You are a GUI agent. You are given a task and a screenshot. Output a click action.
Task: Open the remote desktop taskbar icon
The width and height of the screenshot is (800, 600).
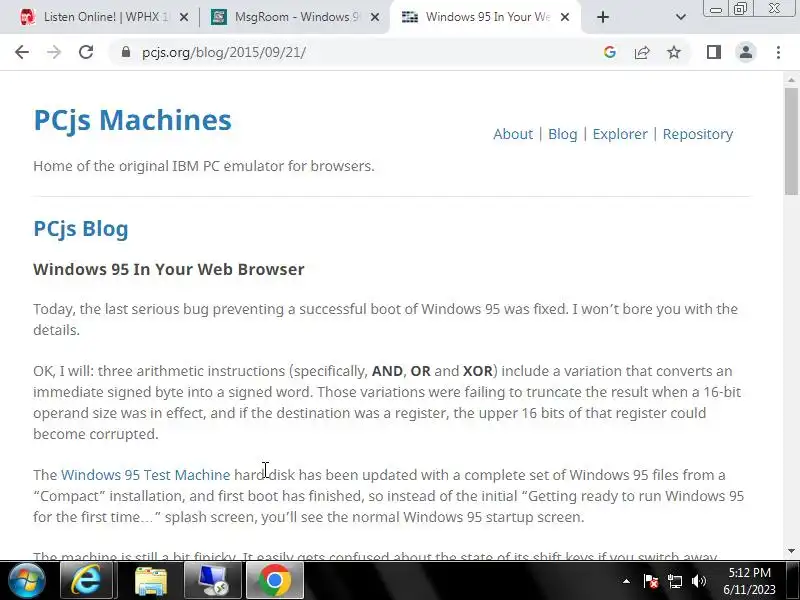coord(213,581)
